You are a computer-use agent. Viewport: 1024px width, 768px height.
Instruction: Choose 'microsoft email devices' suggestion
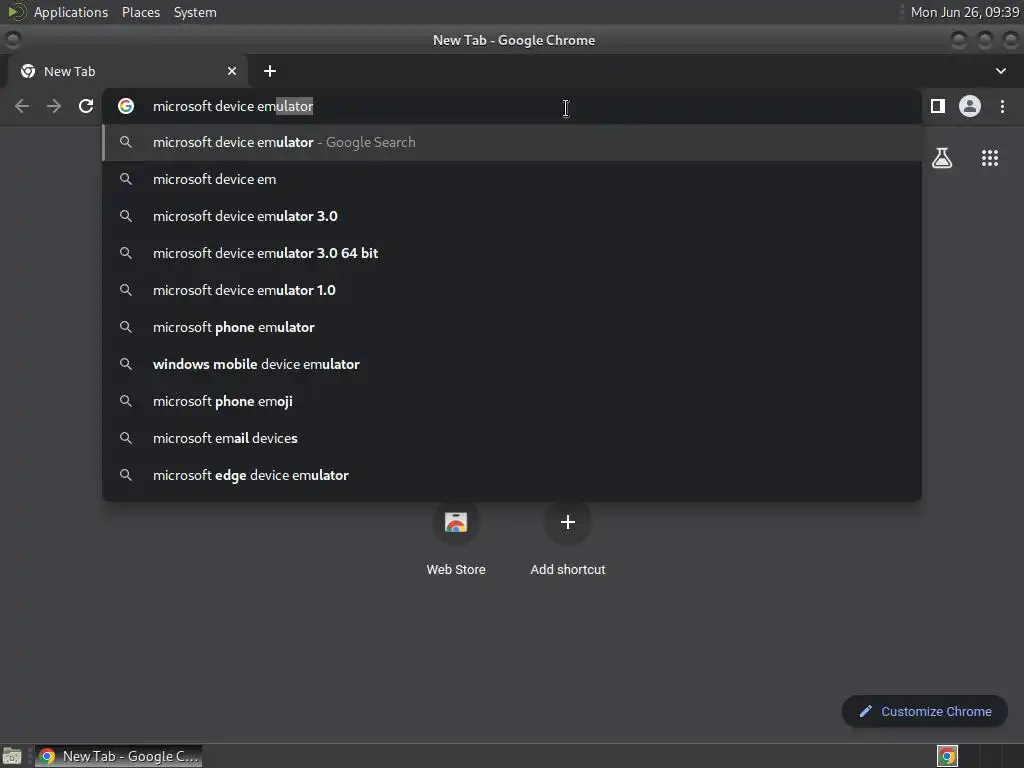tap(512, 438)
